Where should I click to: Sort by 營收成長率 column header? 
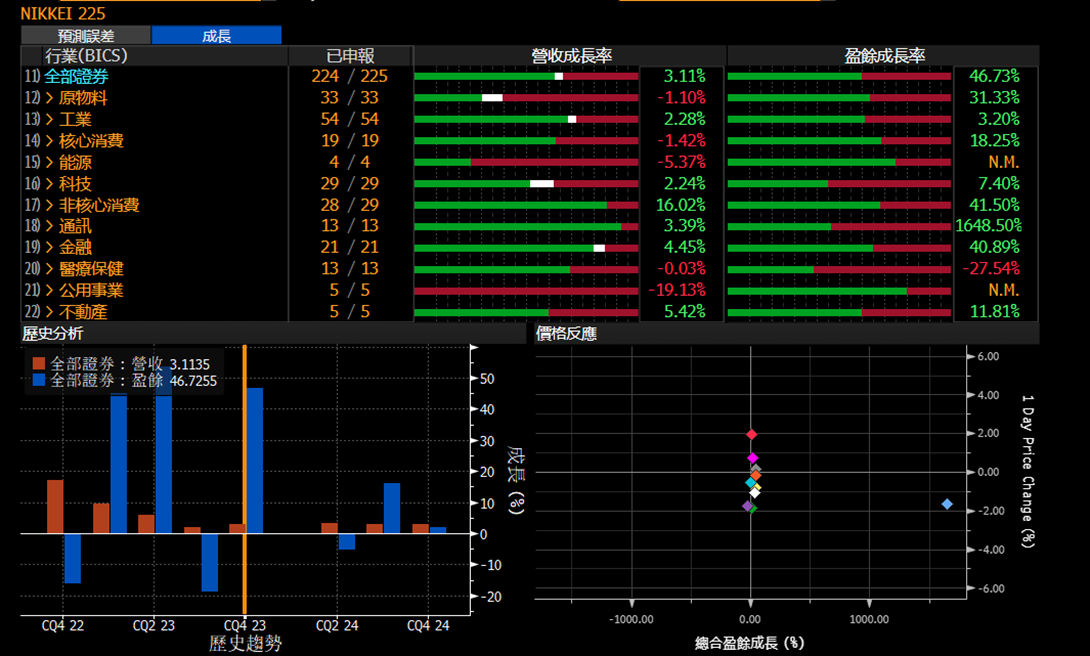[571, 56]
